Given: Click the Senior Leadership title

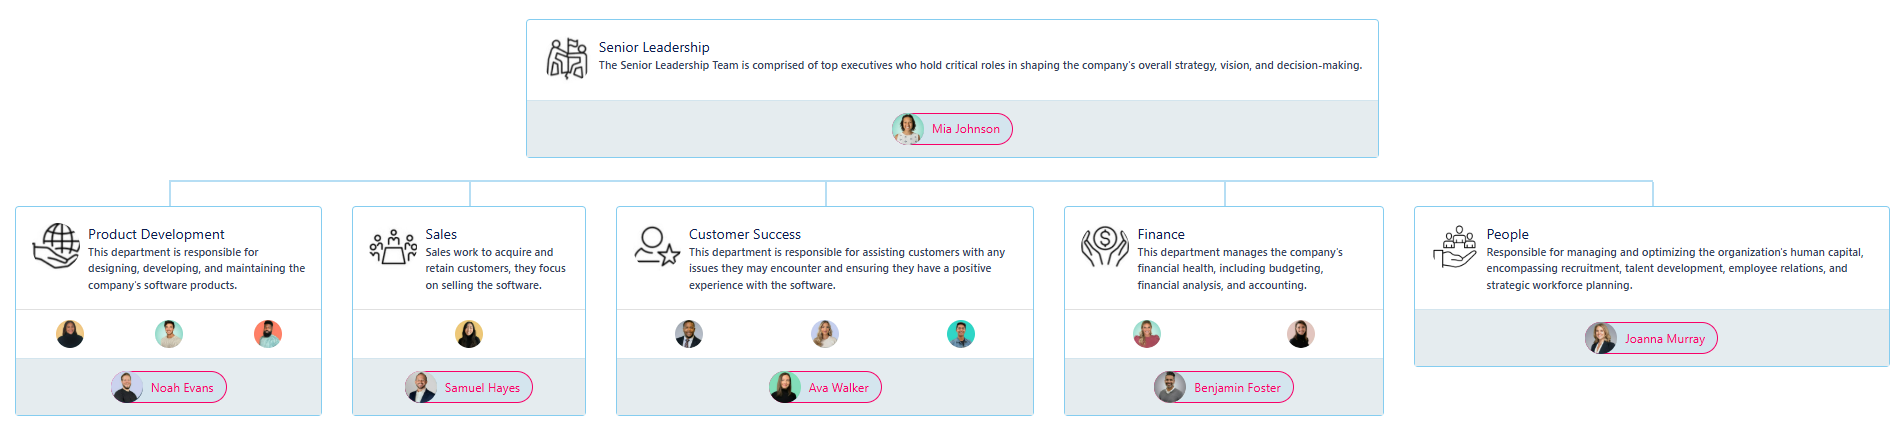Looking at the screenshot, I should 654,47.
